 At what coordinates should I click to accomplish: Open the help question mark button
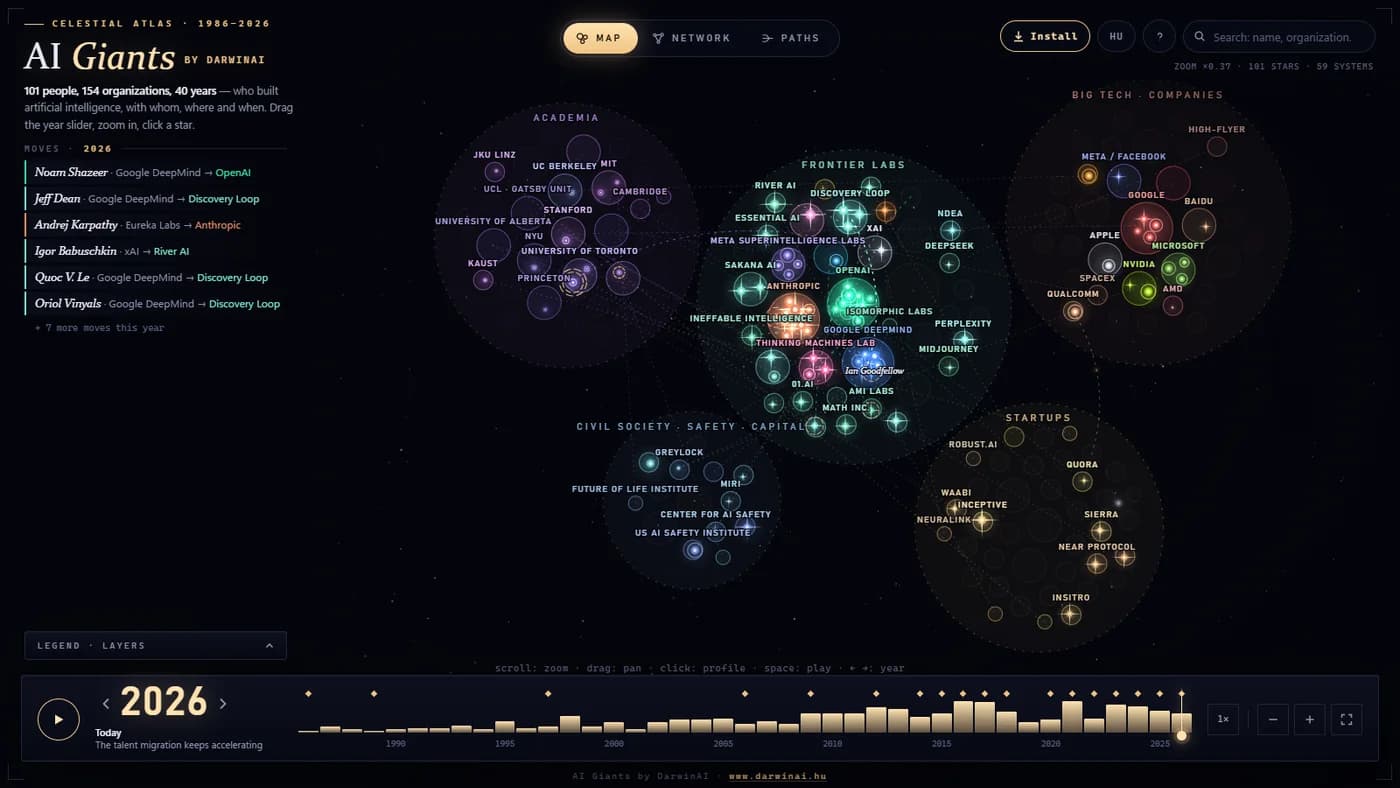click(x=1159, y=37)
